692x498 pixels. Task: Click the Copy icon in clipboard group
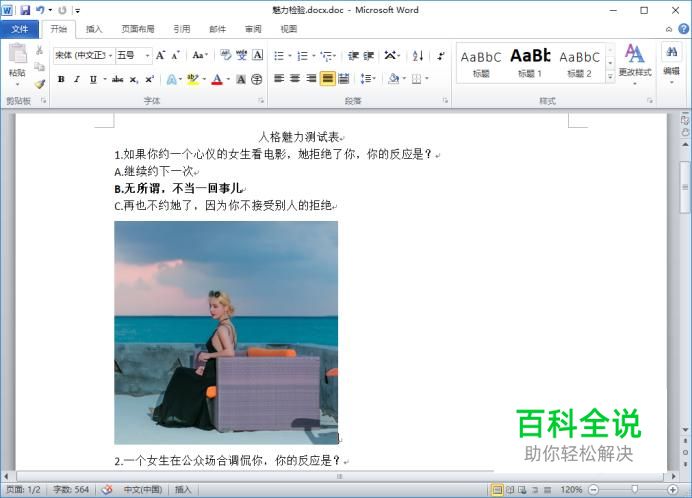click(40, 67)
